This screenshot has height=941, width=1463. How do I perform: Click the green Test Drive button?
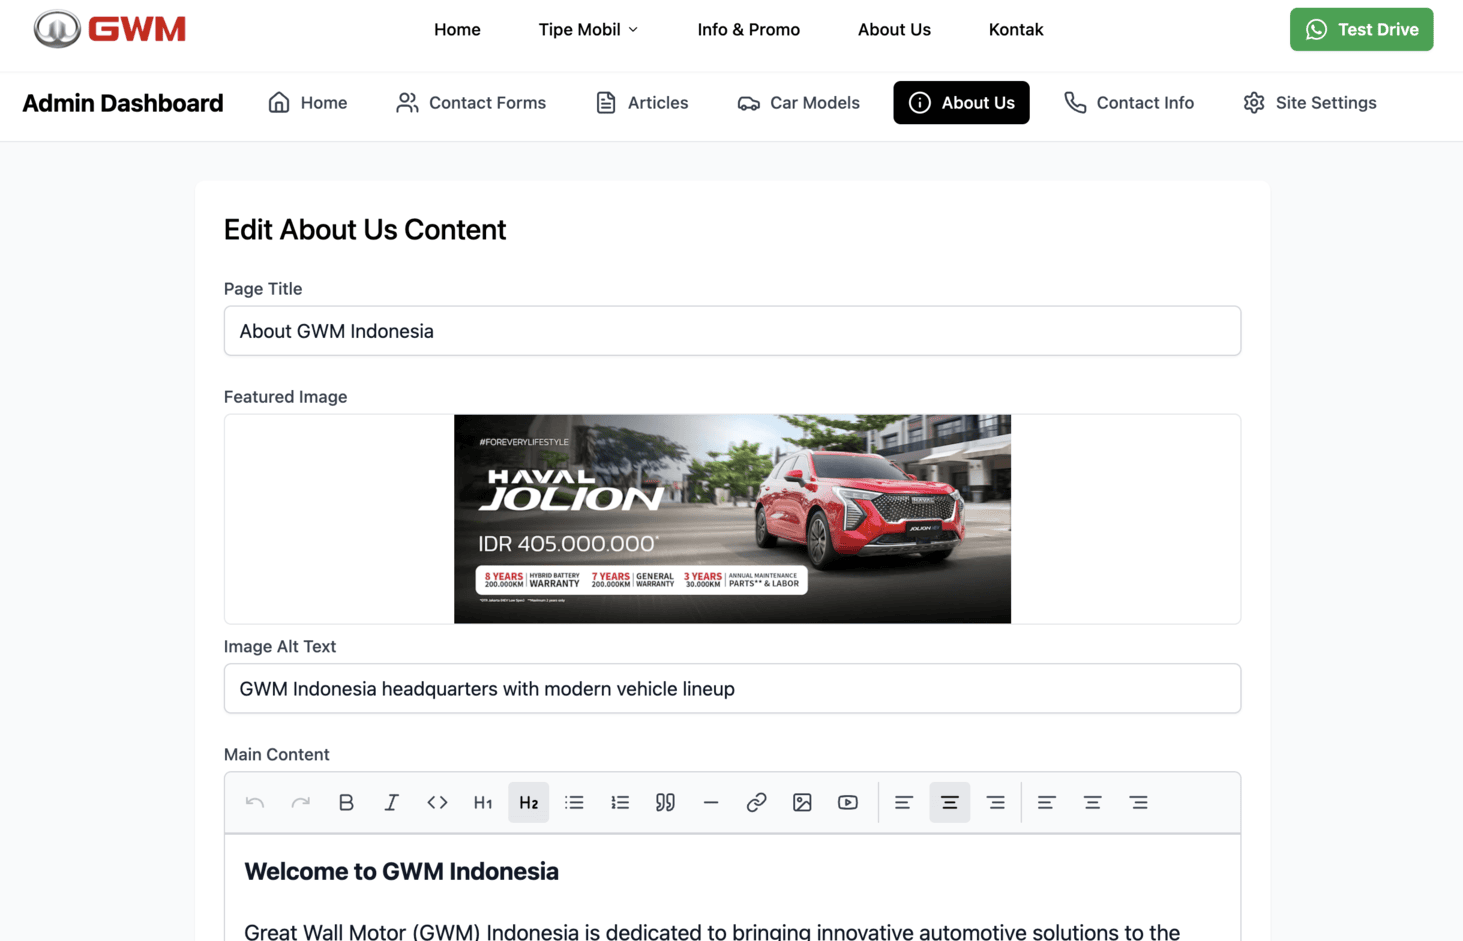1361,30
